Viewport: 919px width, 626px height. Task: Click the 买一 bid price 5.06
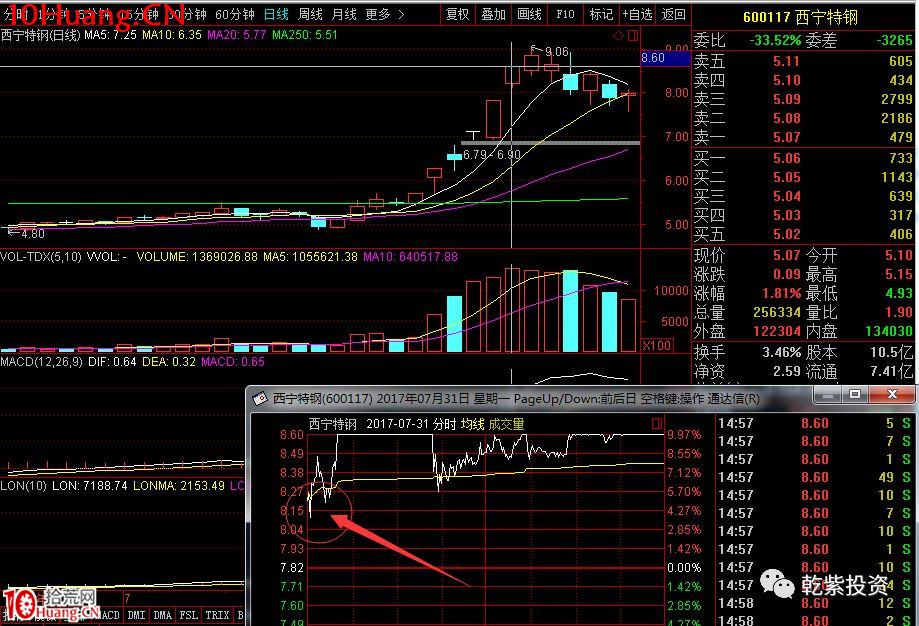coord(786,158)
